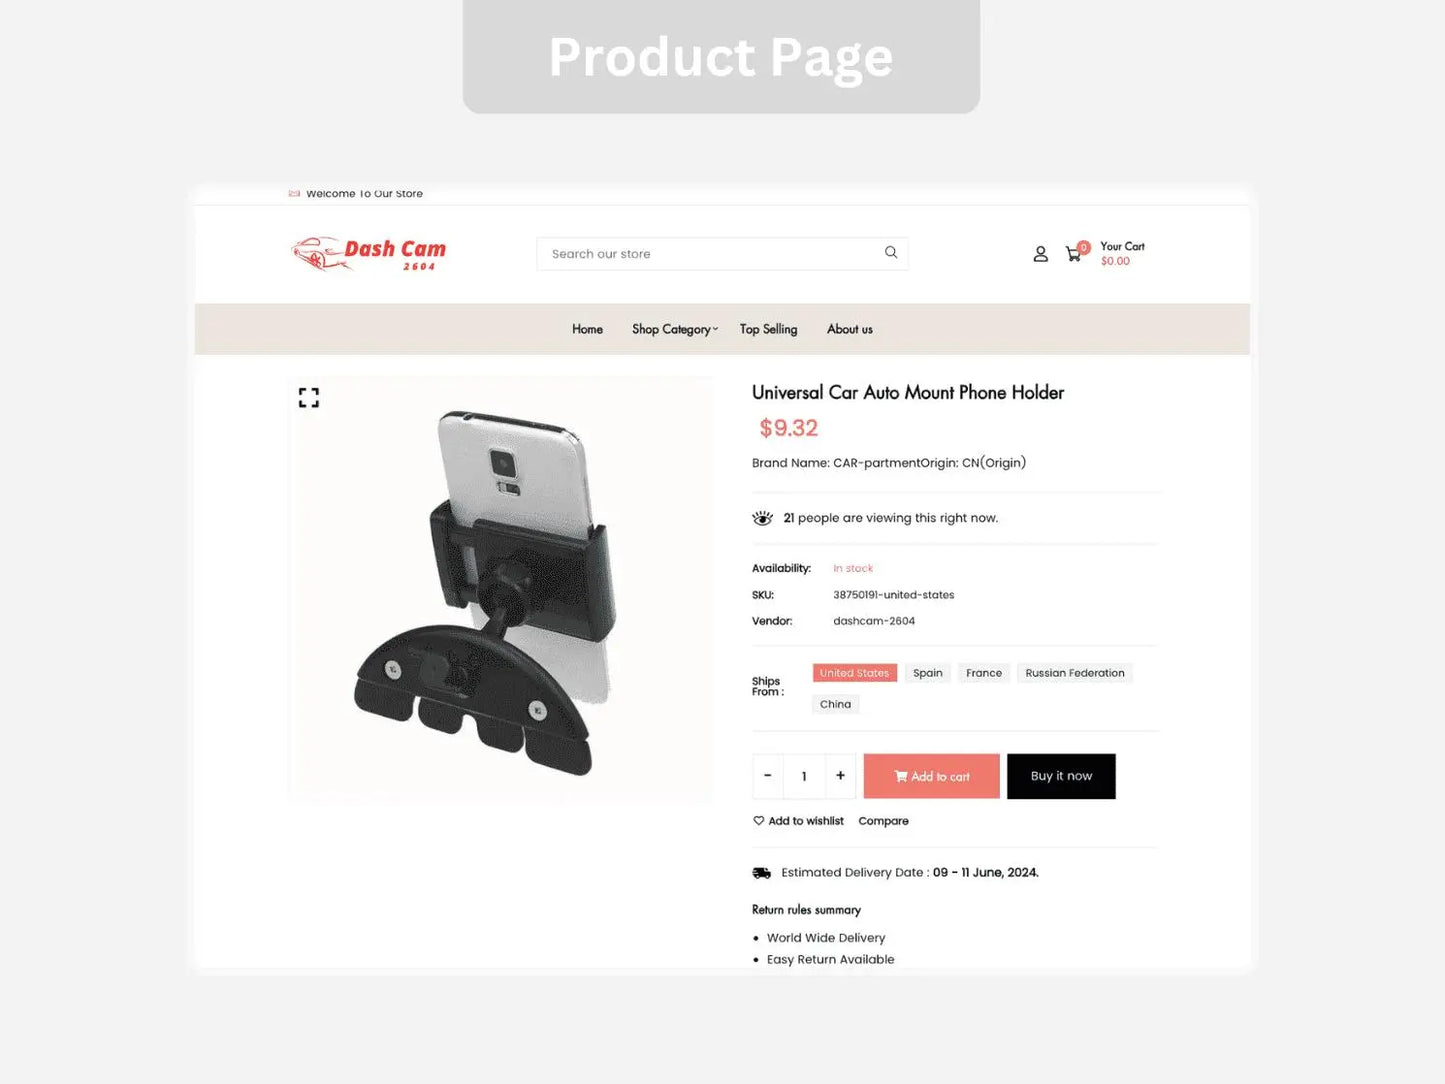
Task: Go to the Home menu item
Action: [588, 329]
